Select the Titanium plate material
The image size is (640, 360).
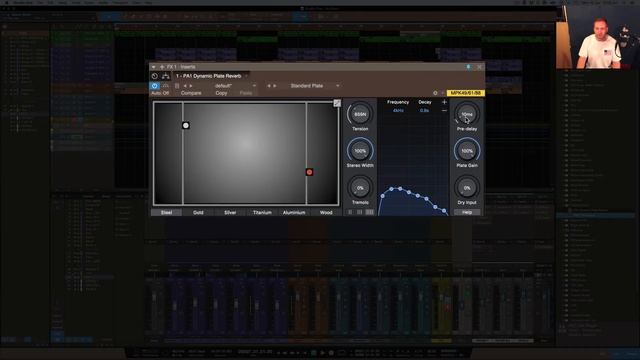coord(262,212)
